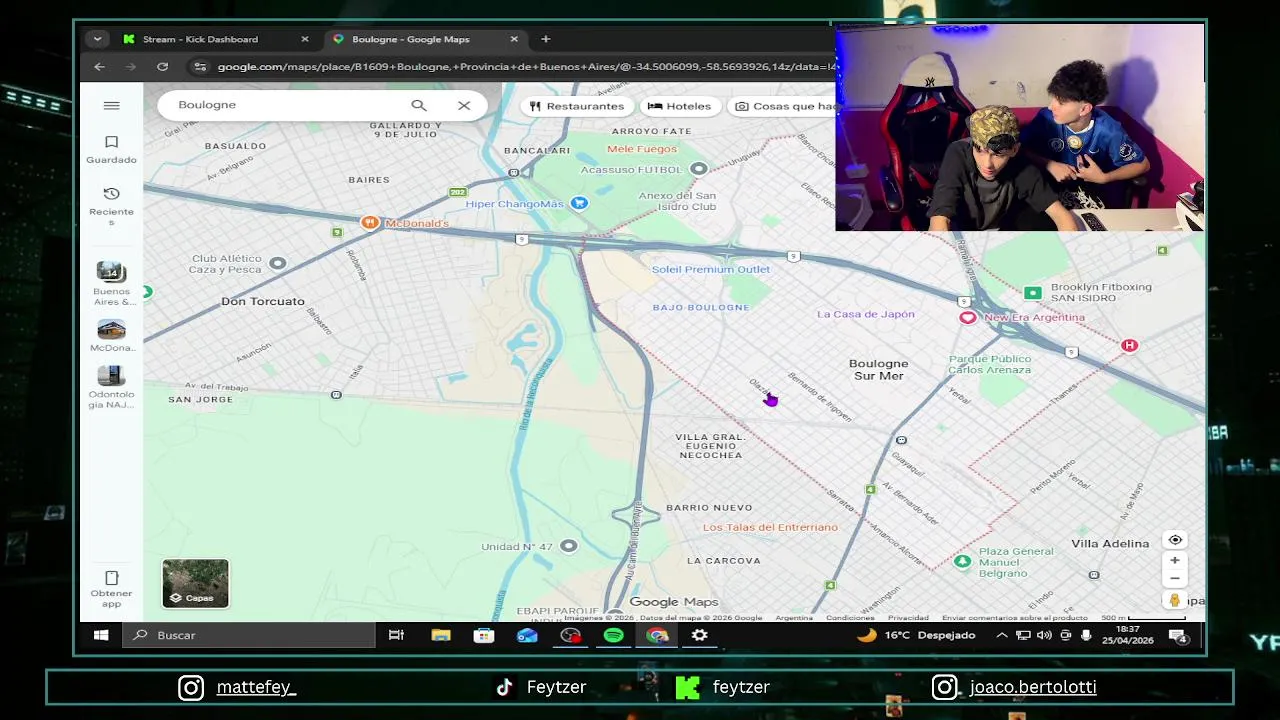Image resolution: width=1280 pixels, height=720 pixels.
Task: Open Task View on the taskbar
Action: pos(396,635)
